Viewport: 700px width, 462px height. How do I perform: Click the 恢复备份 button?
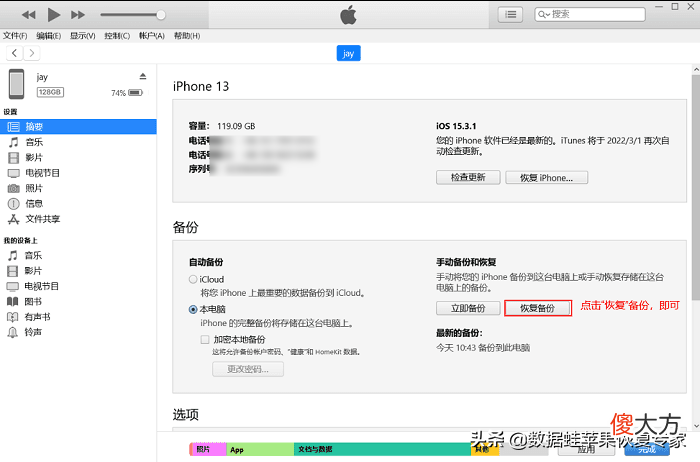(x=538, y=308)
